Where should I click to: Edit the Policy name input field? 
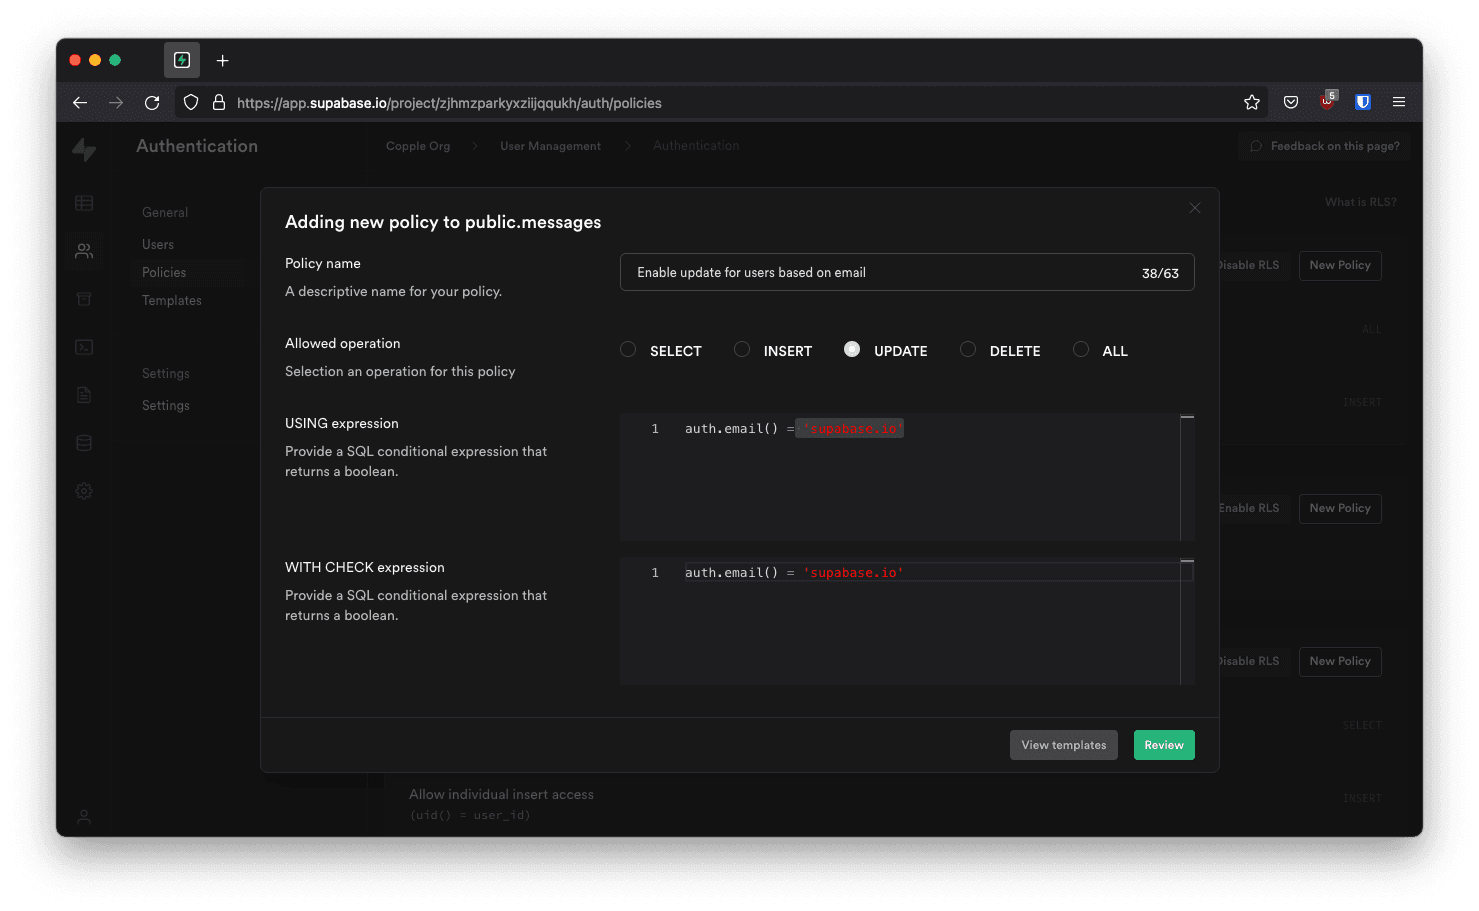(x=880, y=273)
